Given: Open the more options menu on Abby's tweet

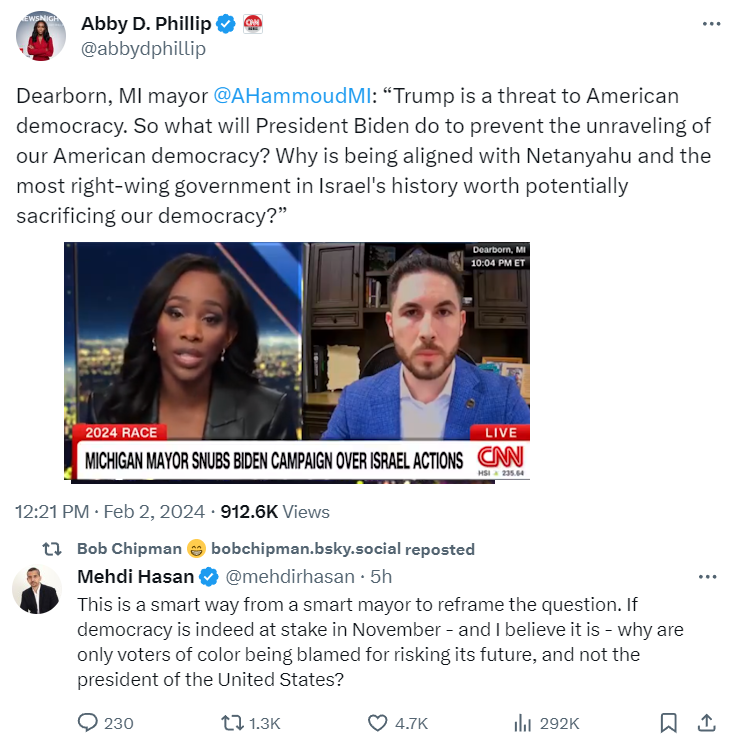Looking at the screenshot, I should click(712, 23).
